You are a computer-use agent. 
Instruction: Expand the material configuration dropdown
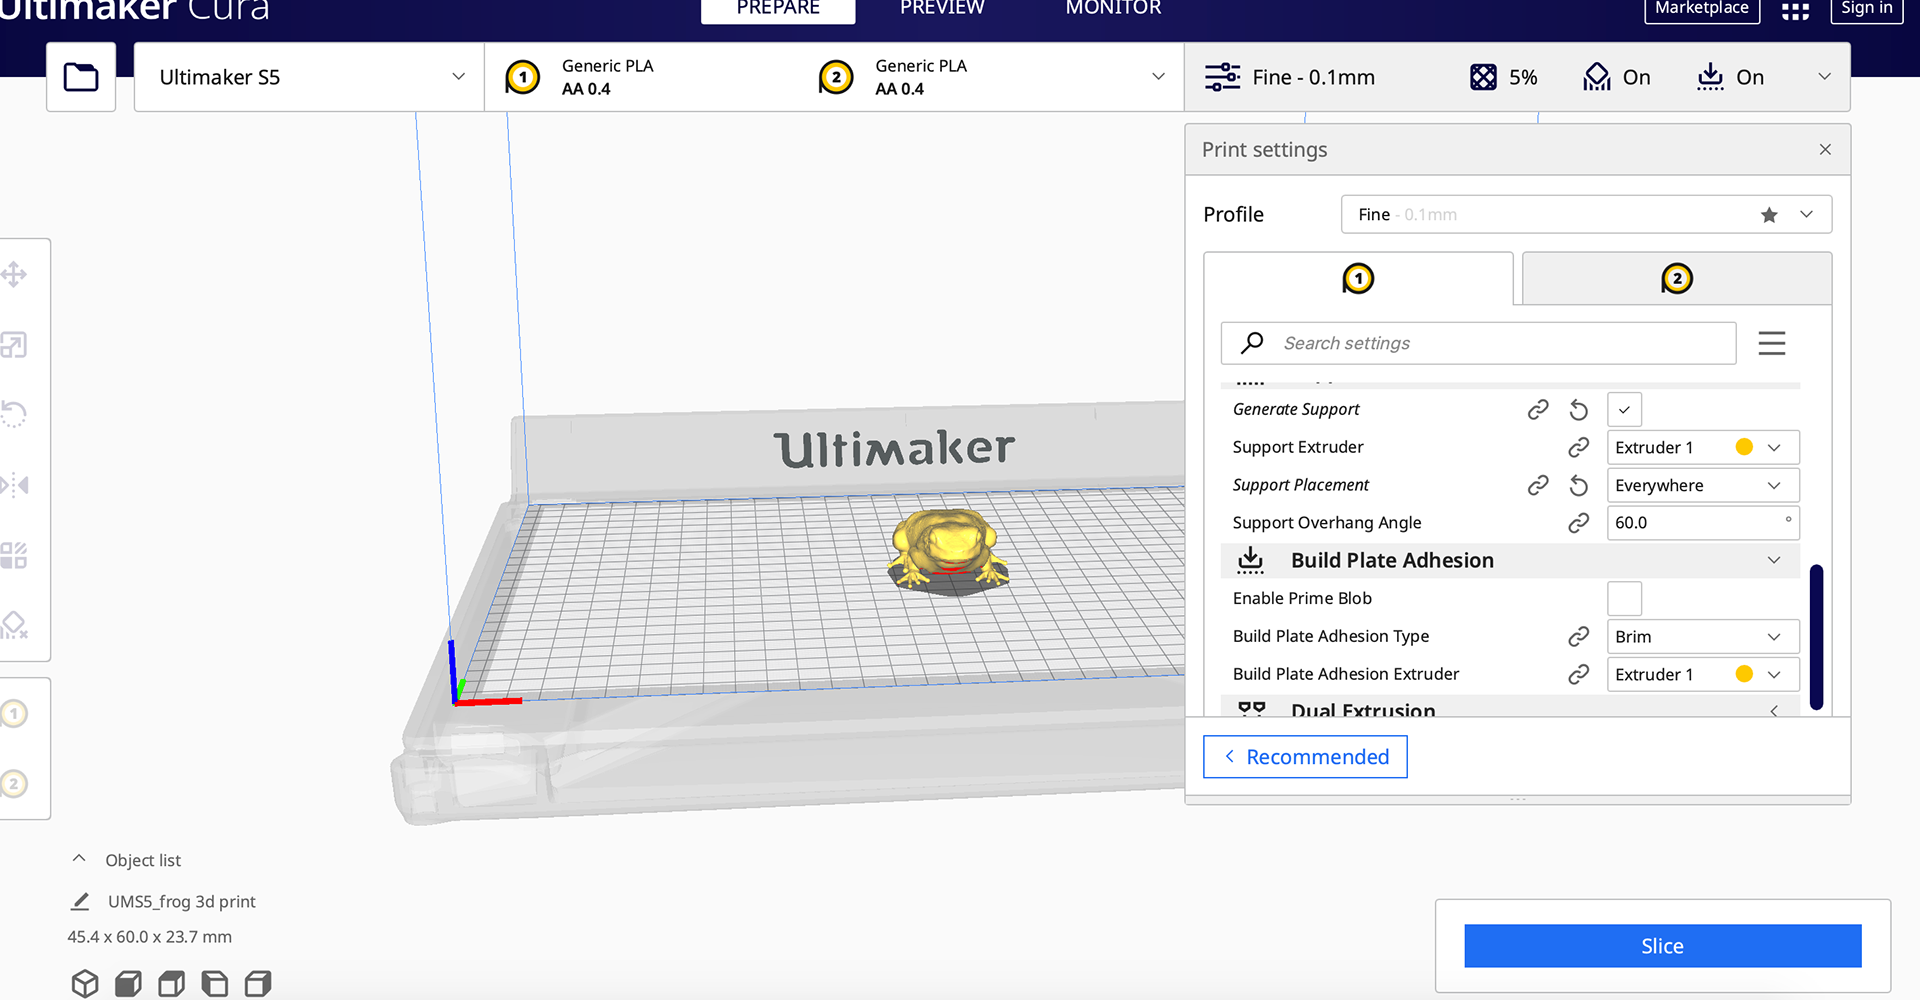point(1158,77)
